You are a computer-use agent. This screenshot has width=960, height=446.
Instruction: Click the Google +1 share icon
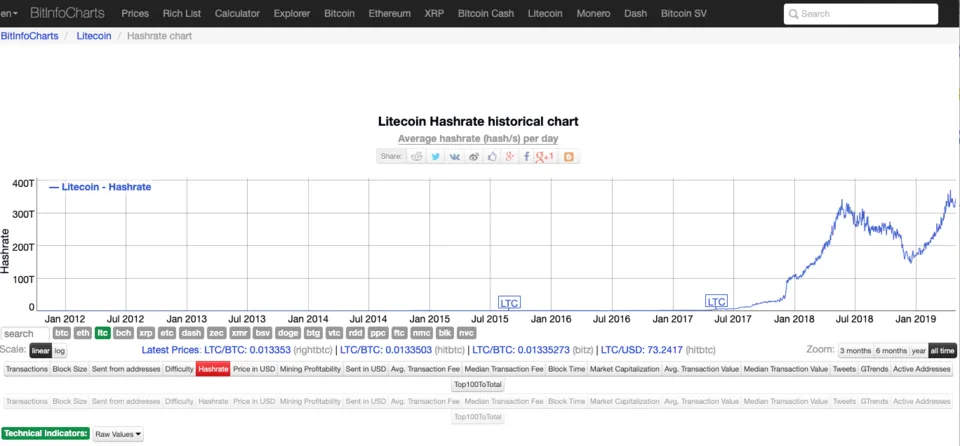(x=544, y=156)
